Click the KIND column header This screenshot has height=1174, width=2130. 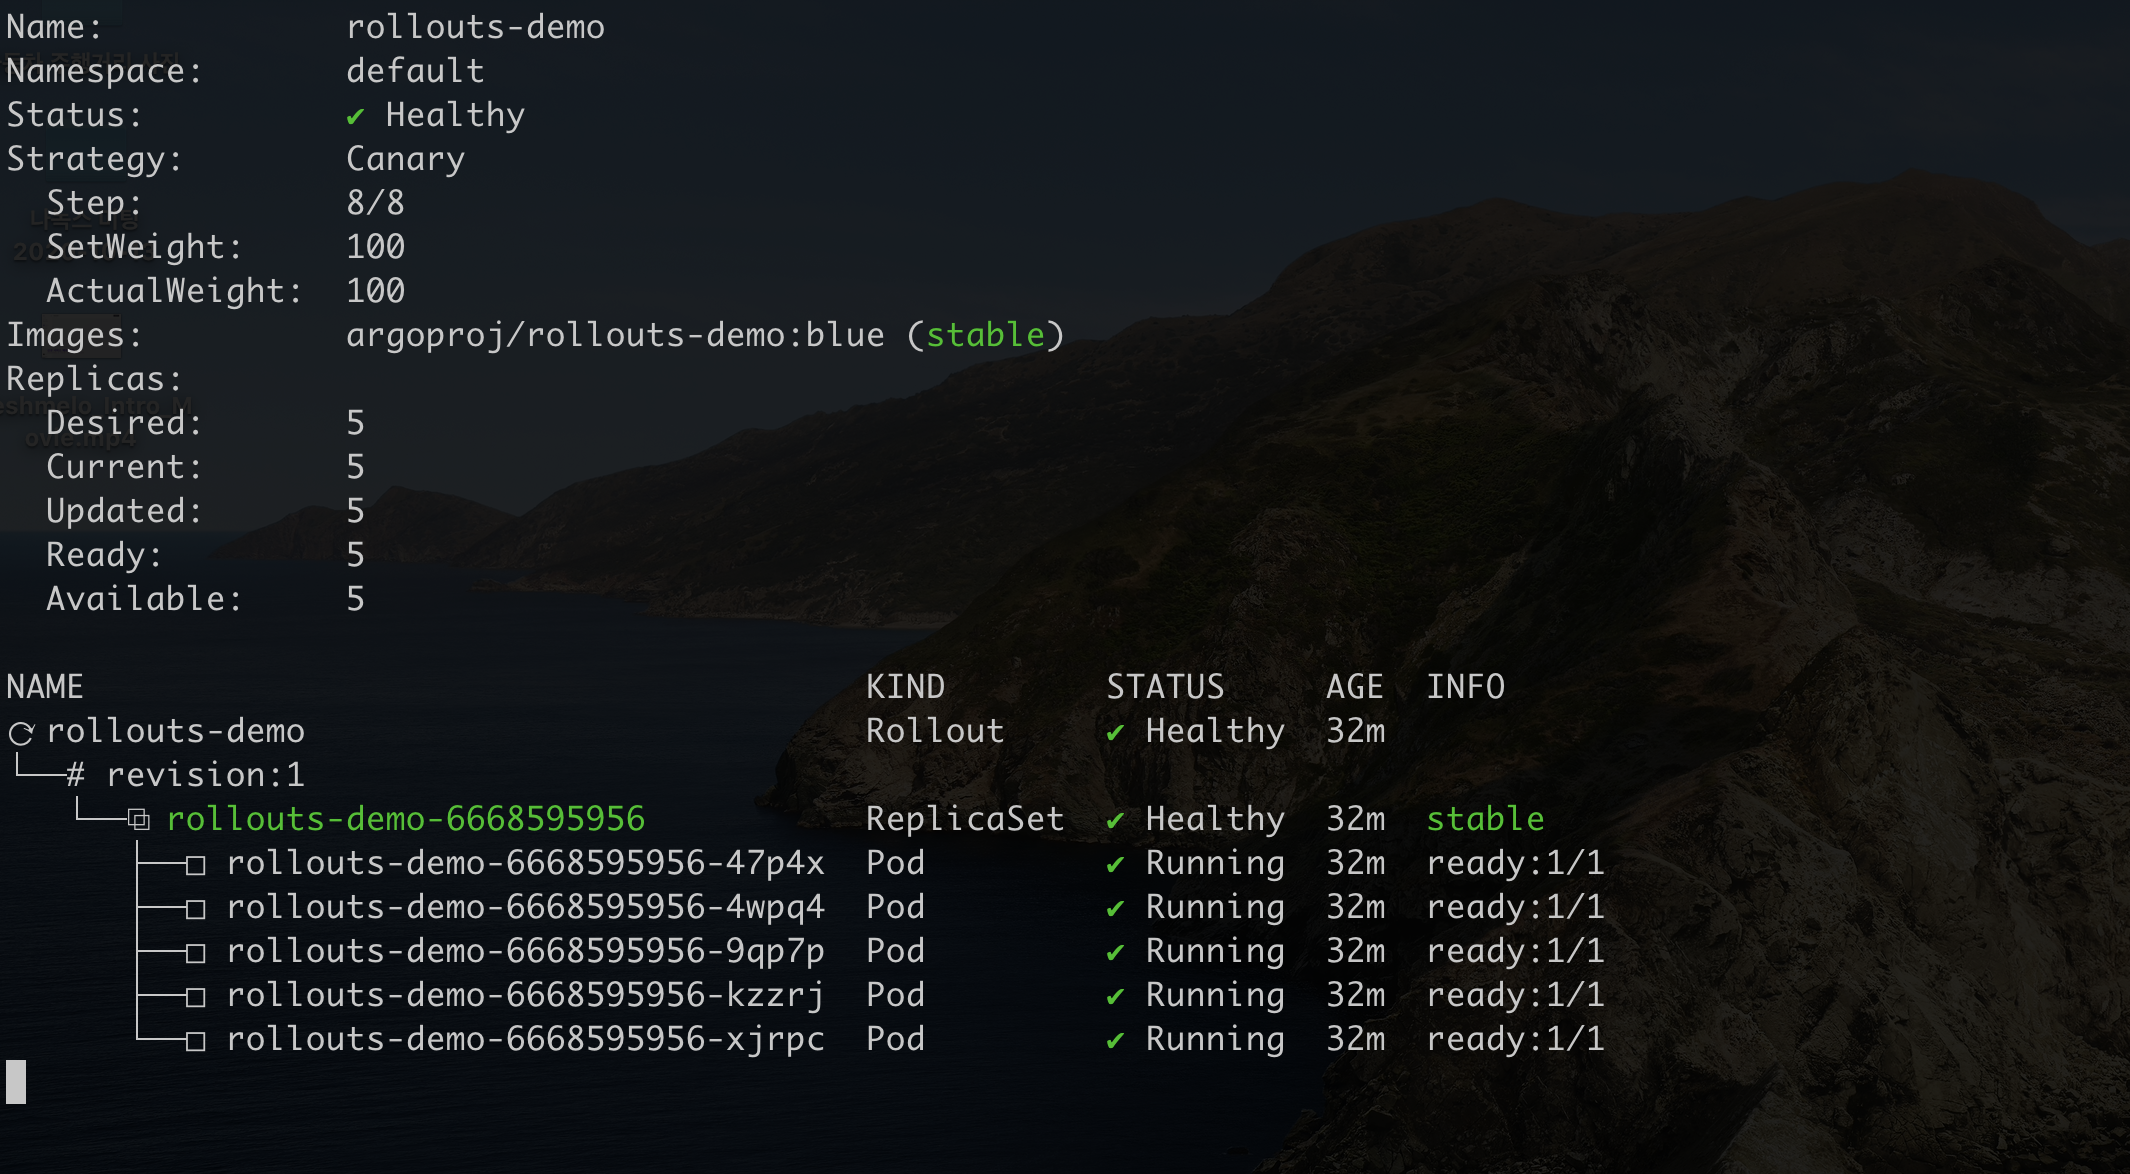(x=905, y=687)
